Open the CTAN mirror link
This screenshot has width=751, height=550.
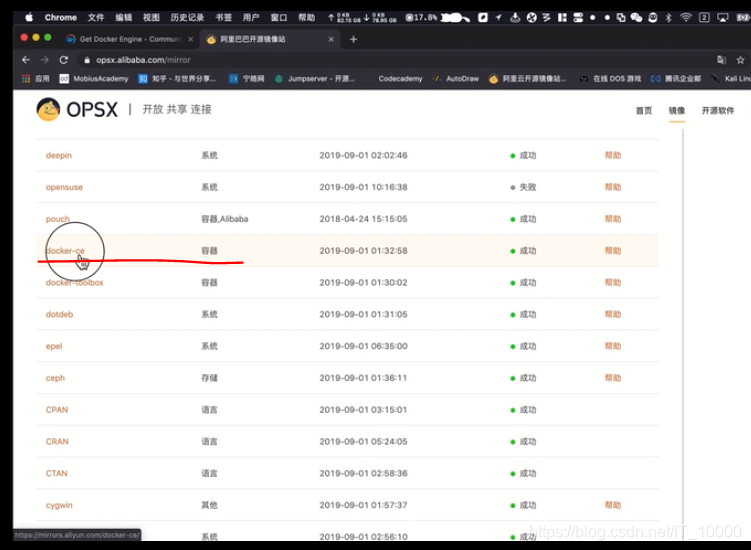tap(57, 473)
